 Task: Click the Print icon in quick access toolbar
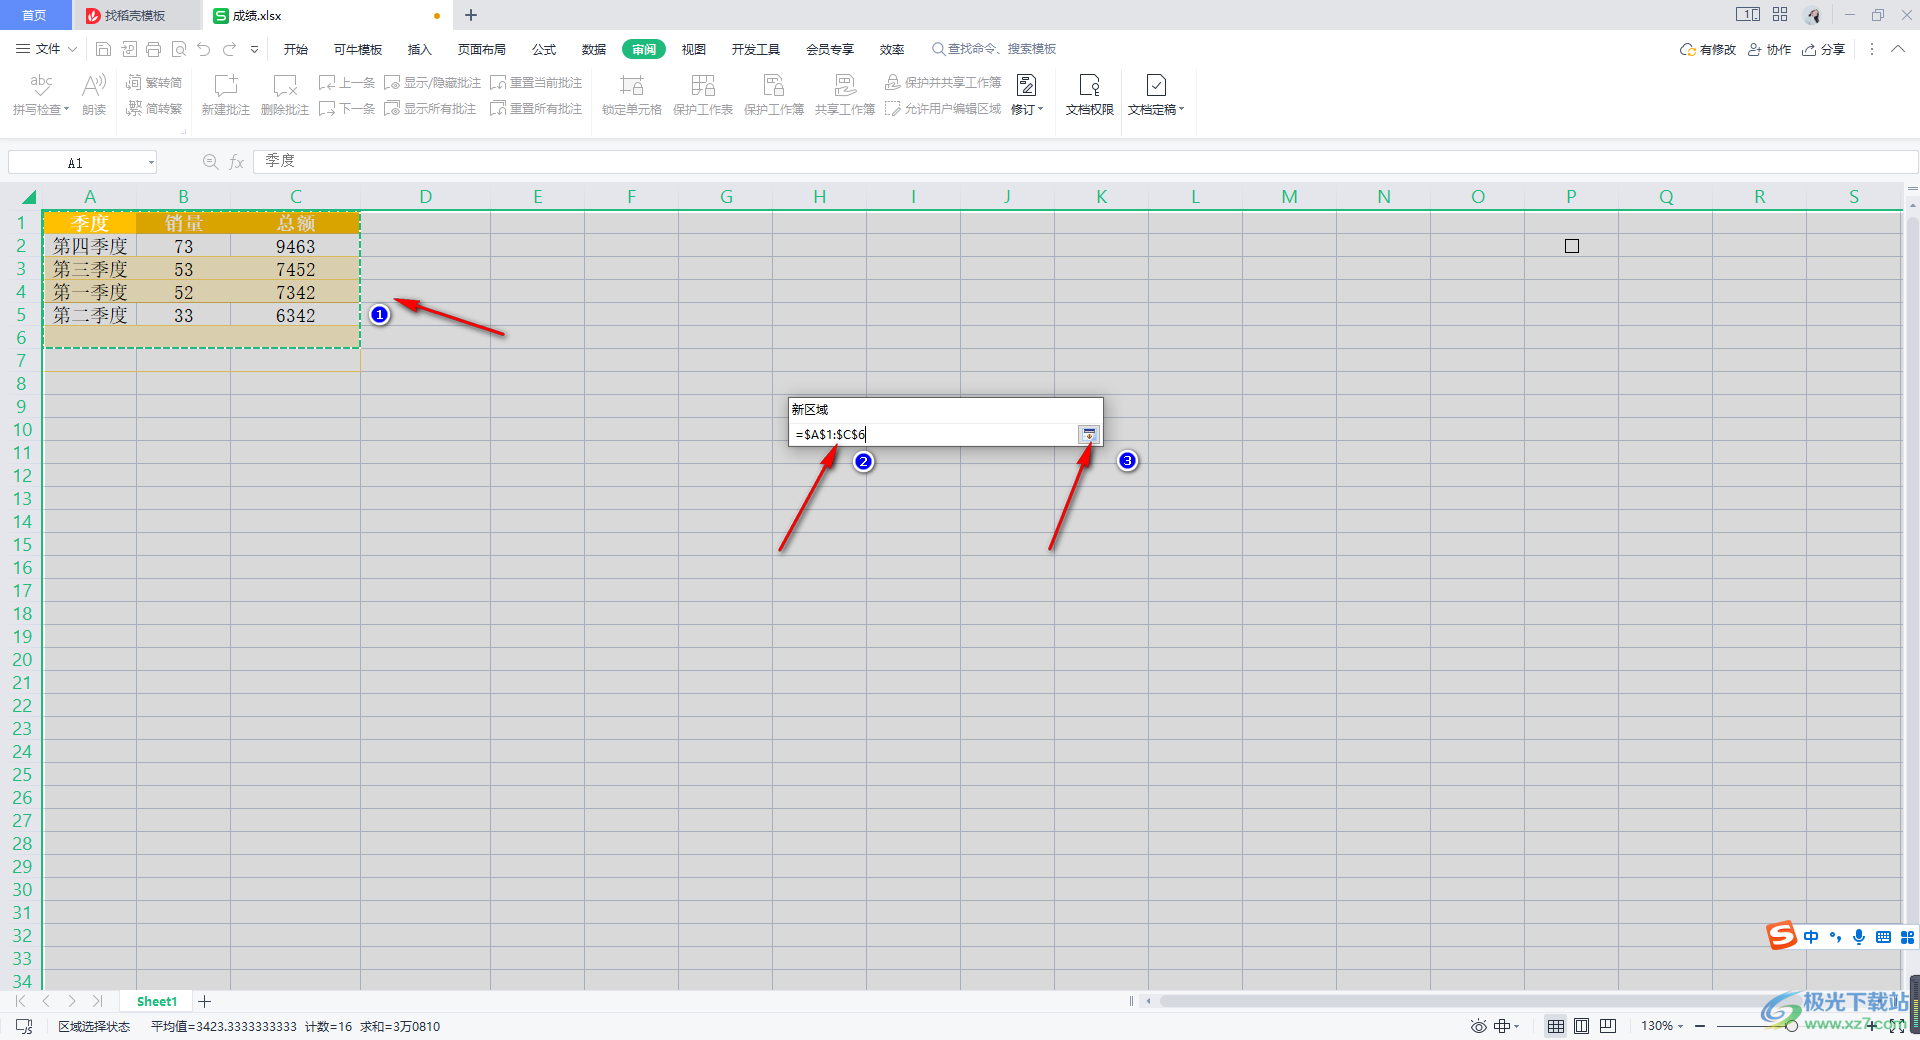[x=153, y=49]
